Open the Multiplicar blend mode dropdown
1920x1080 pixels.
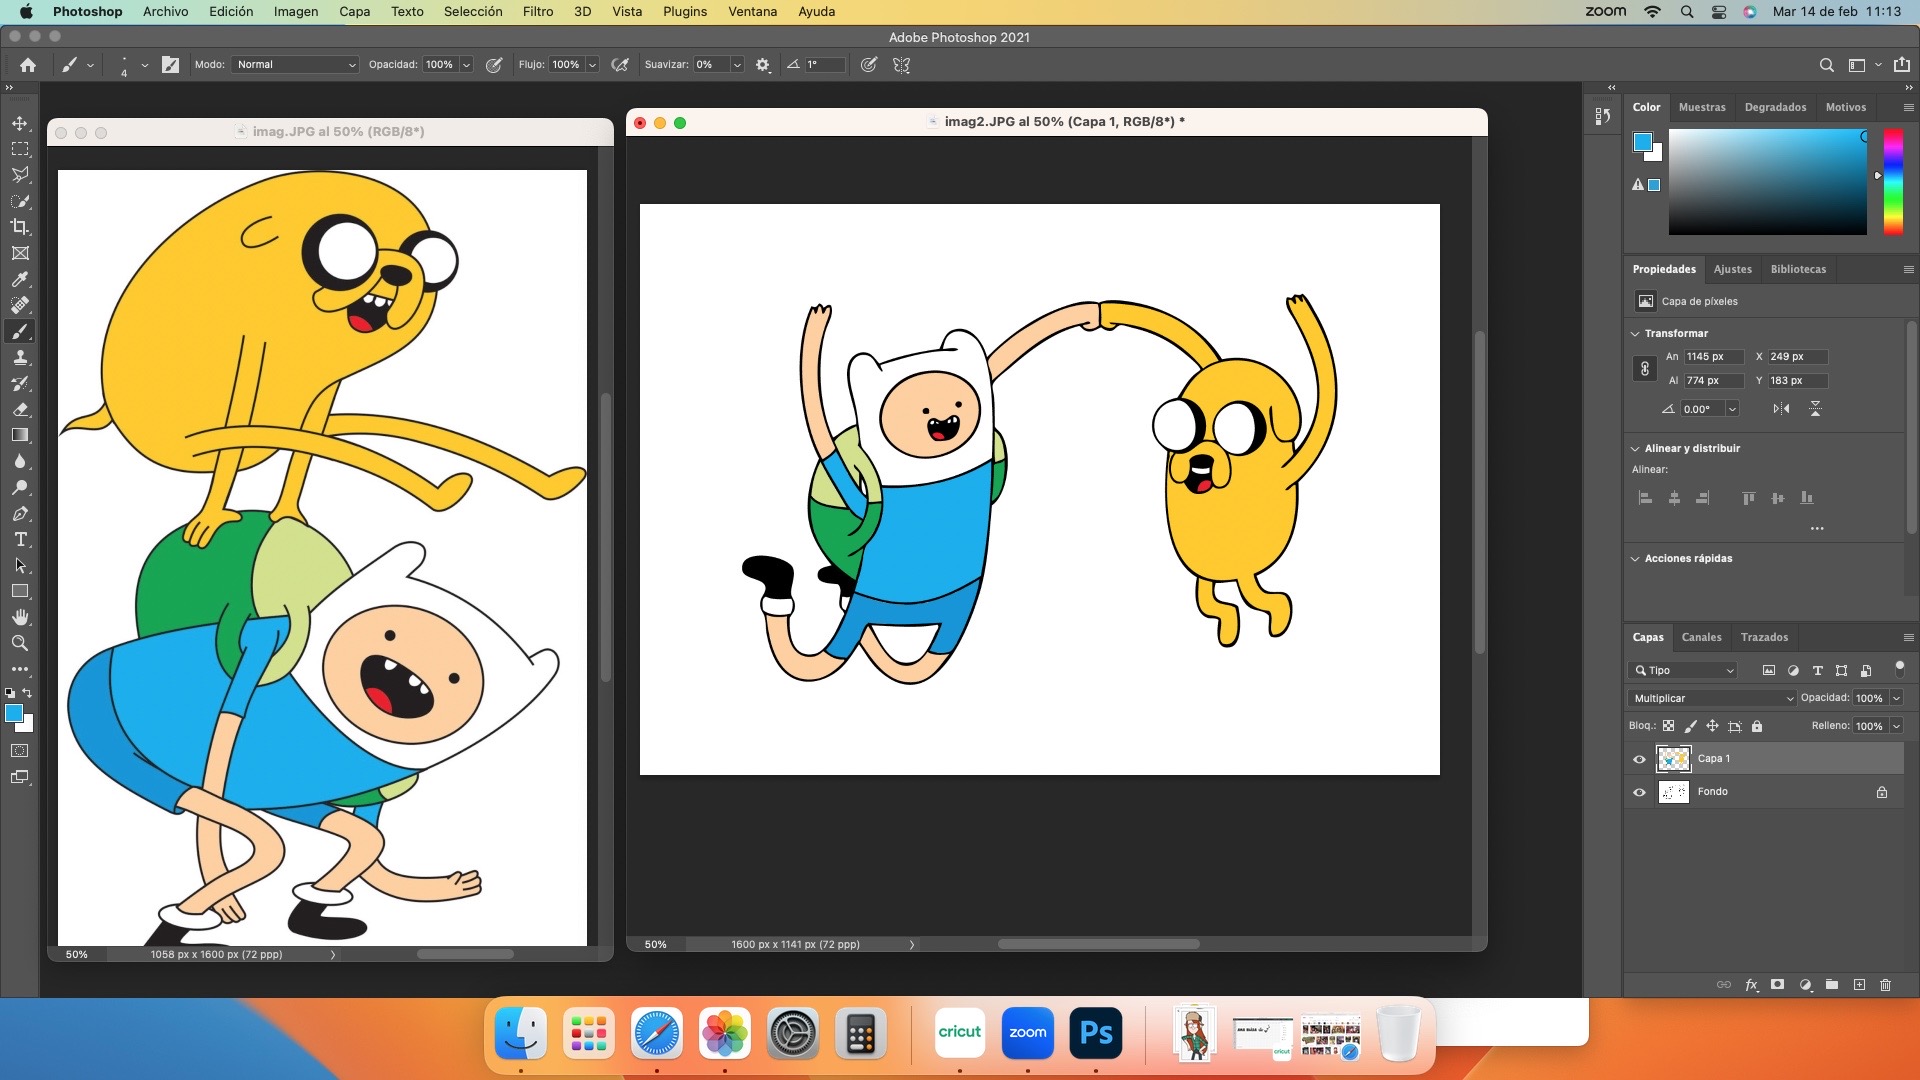pos(1712,698)
